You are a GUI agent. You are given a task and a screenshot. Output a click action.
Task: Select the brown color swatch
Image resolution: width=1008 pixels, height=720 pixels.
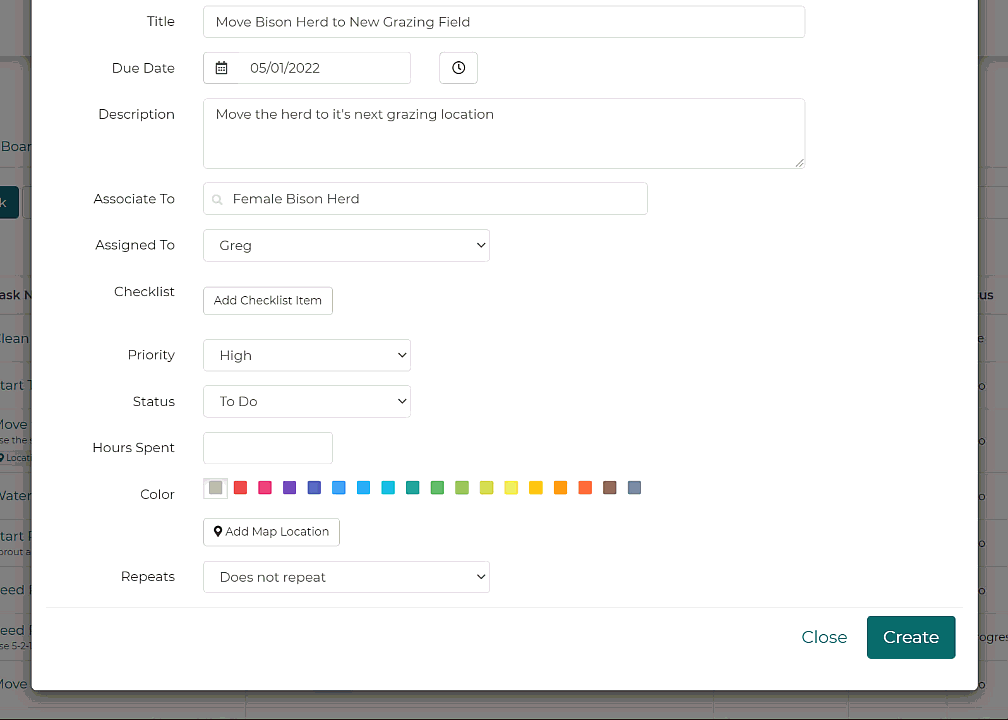tap(610, 488)
